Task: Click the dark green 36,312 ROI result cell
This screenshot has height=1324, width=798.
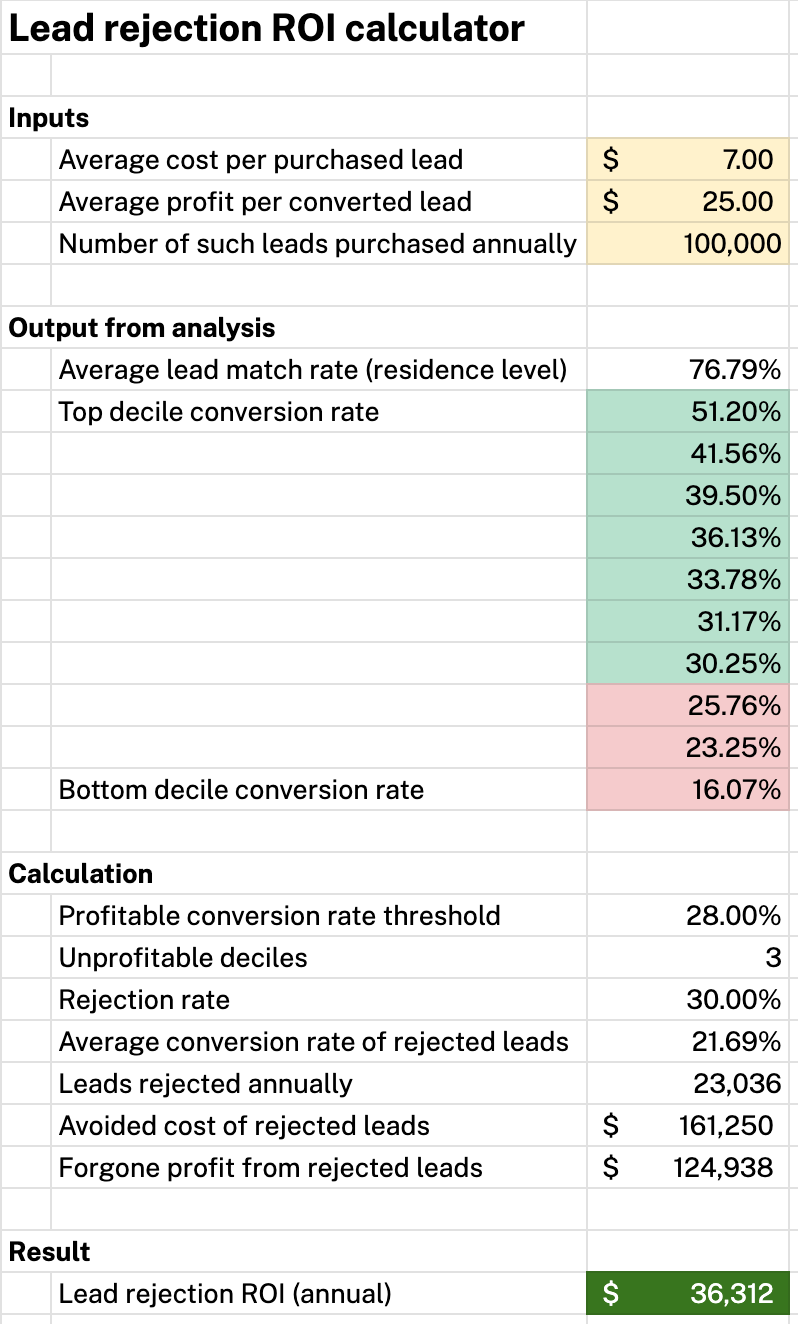Action: pos(688,1294)
